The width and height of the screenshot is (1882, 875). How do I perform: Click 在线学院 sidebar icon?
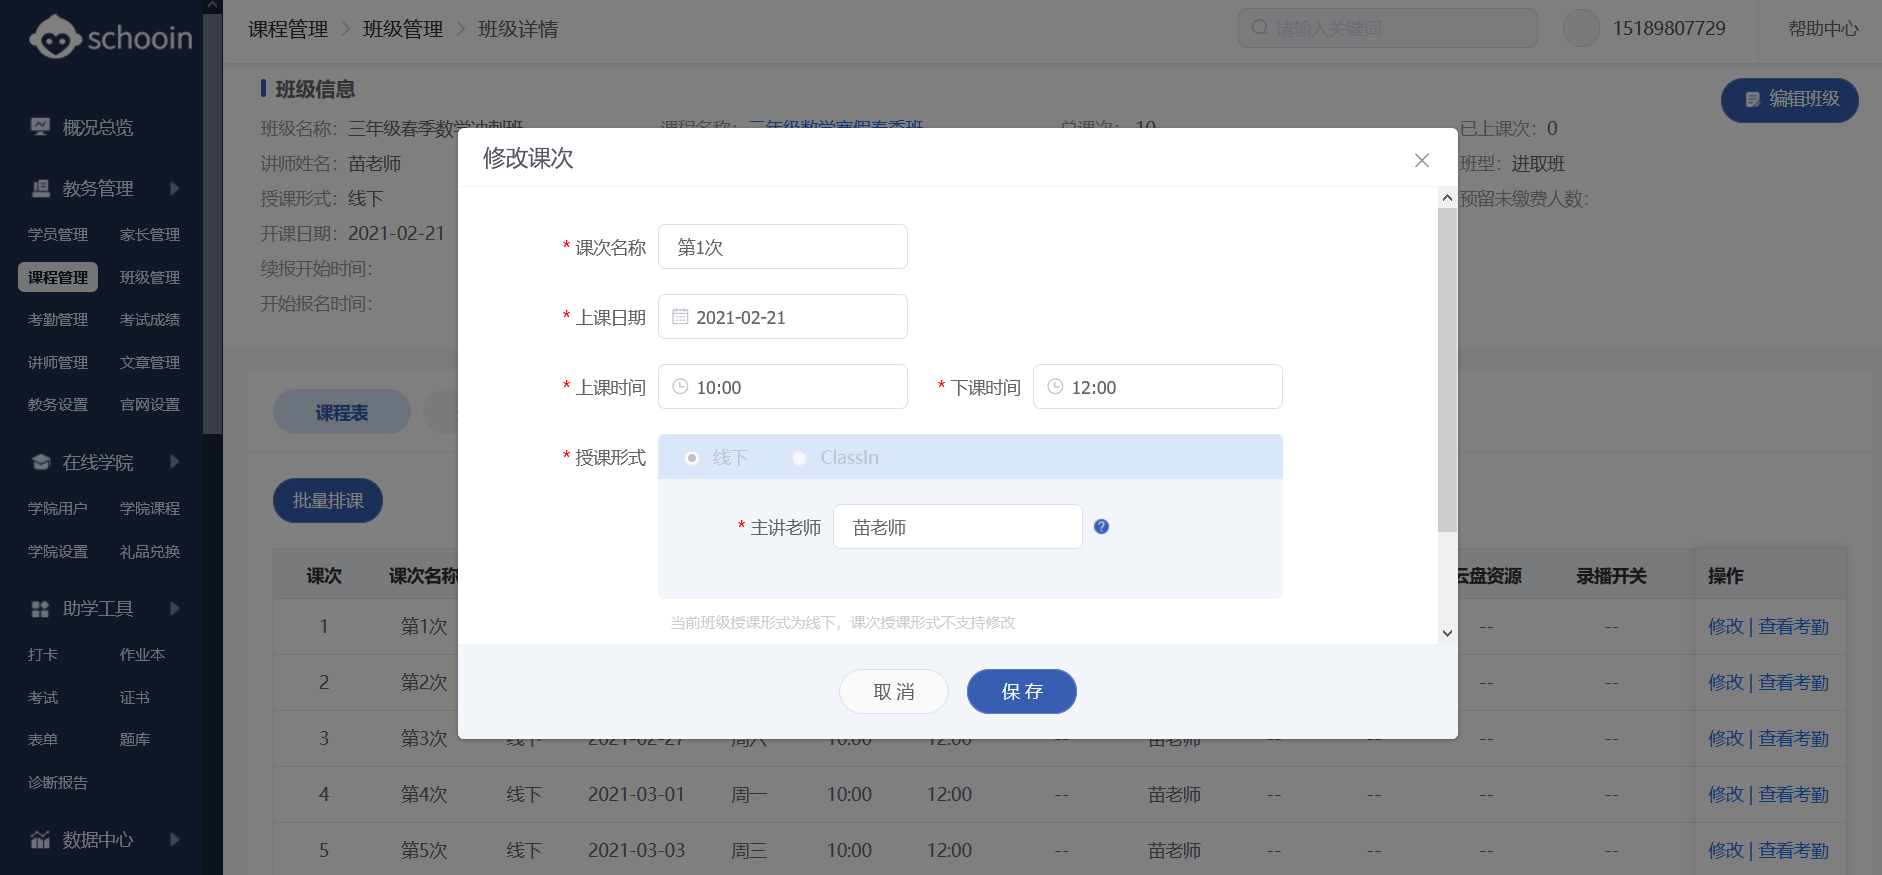40,462
